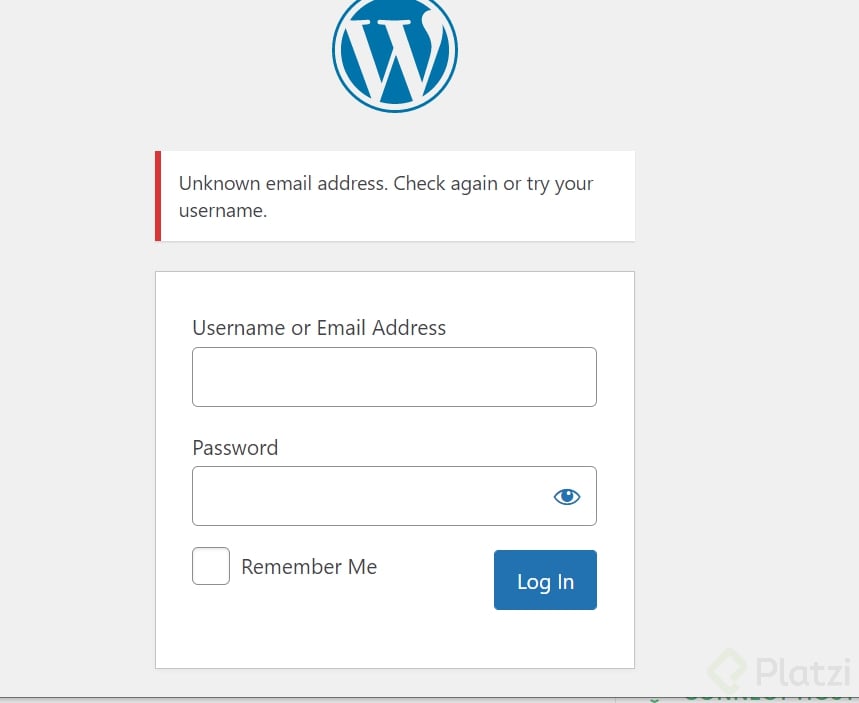859x703 pixels.
Task: Show the password with the eye icon
Action: click(567, 496)
